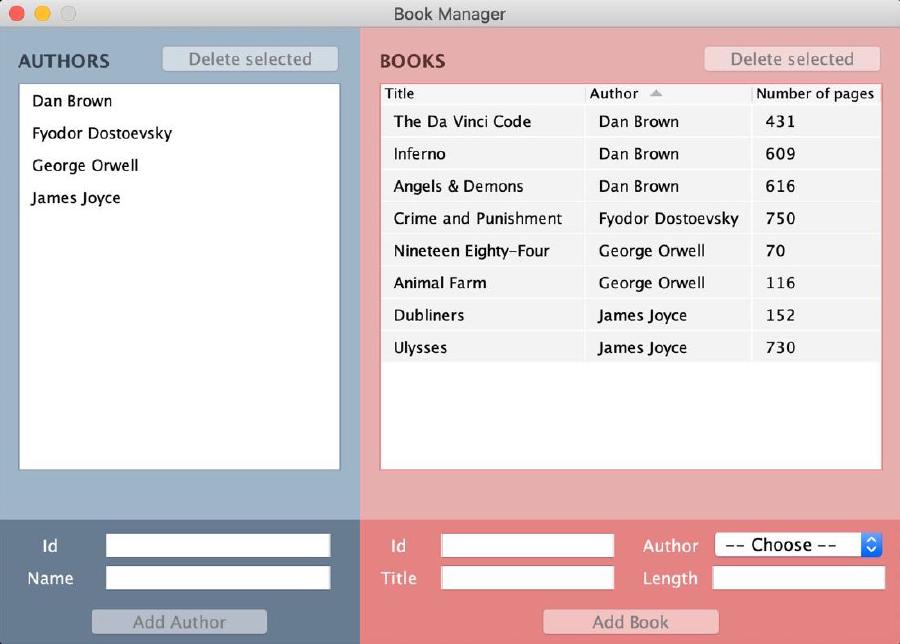Focus the book Id text field
Image resolution: width=900 pixels, height=644 pixels.
click(x=527, y=545)
